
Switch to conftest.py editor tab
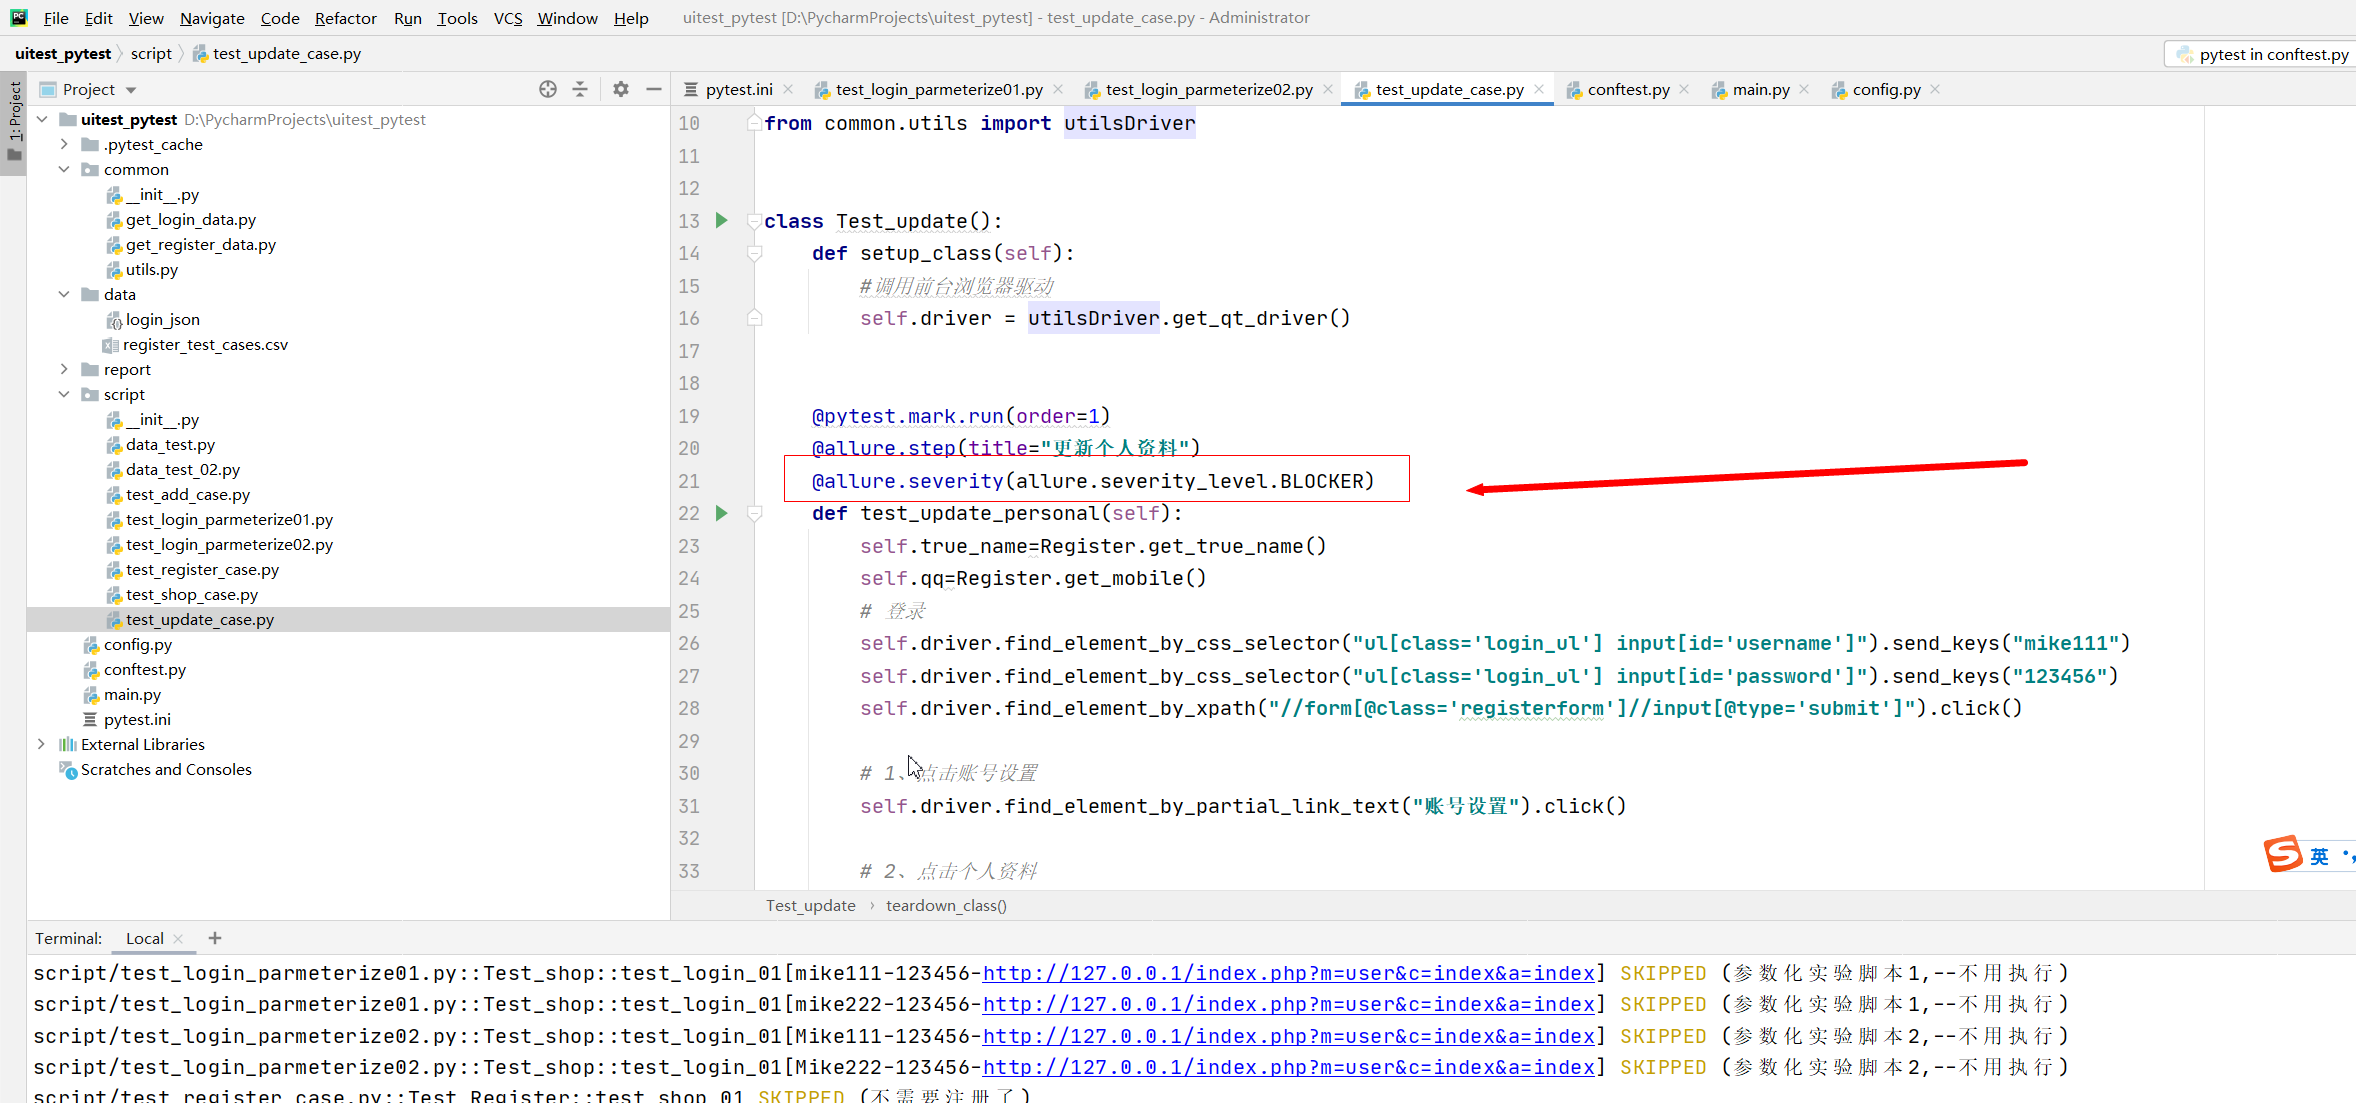click(x=1627, y=89)
